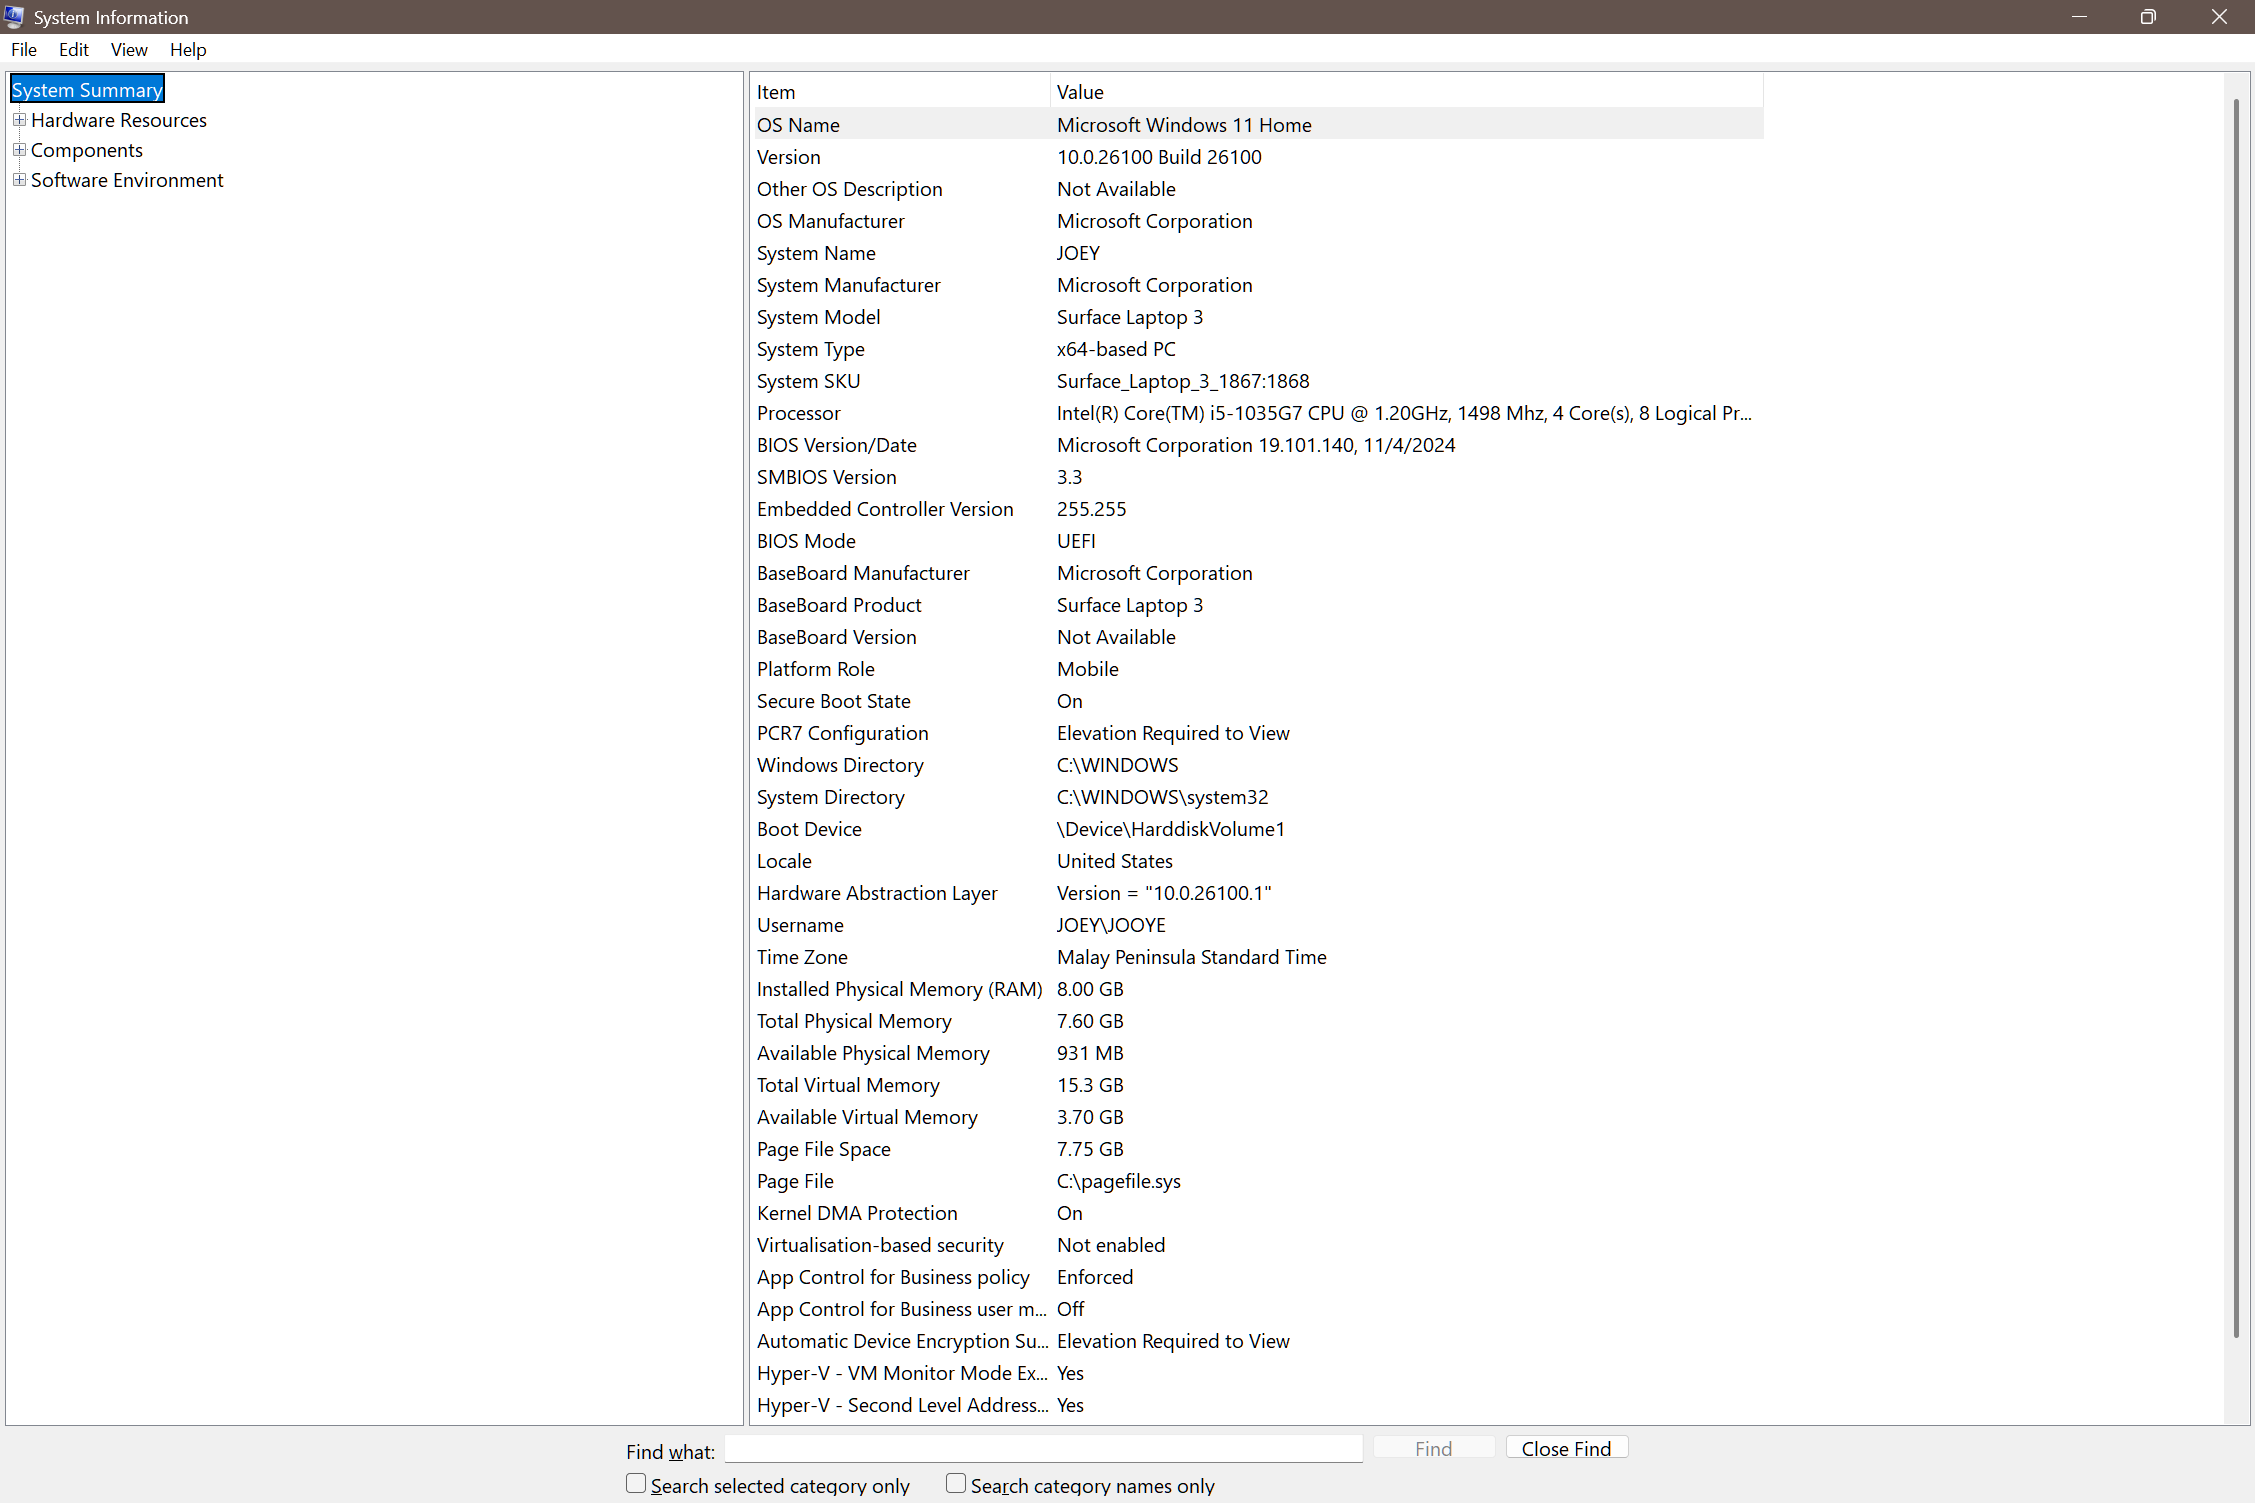Click the BaseBoard Version row
Screen dimensions: 2255x1503
click(x=1257, y=637)
